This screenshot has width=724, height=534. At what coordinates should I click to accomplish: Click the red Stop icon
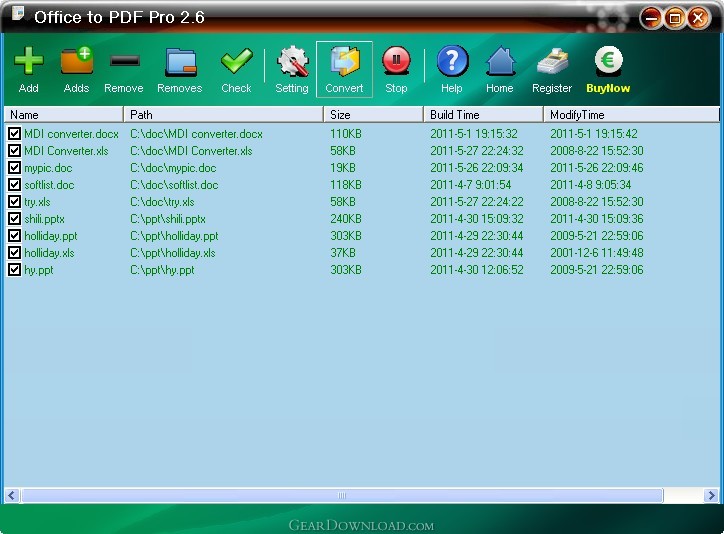[x=396, y=60]
